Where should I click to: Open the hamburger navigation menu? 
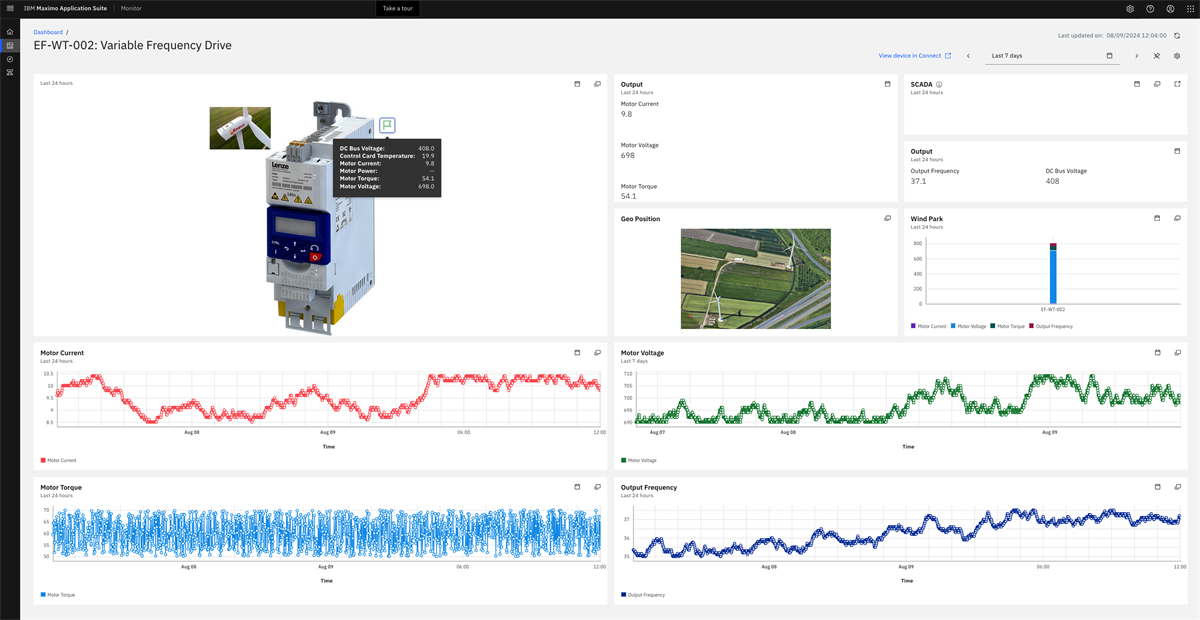(10, 8)
